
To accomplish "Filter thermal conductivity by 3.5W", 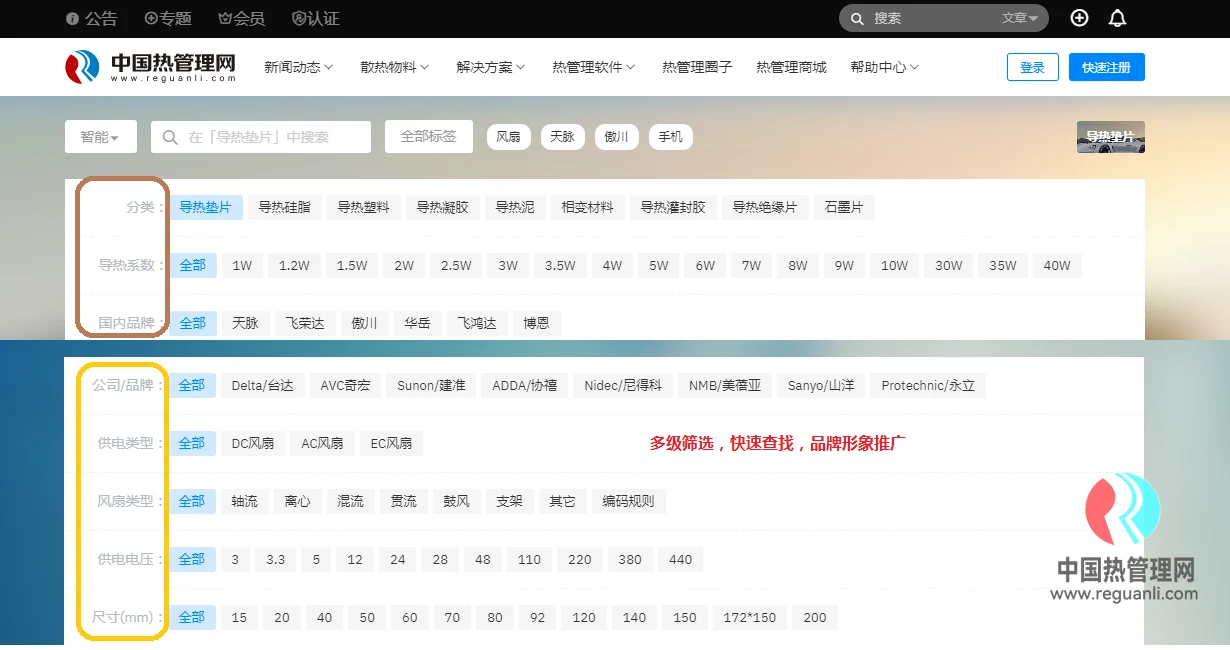I will point(560,265).
